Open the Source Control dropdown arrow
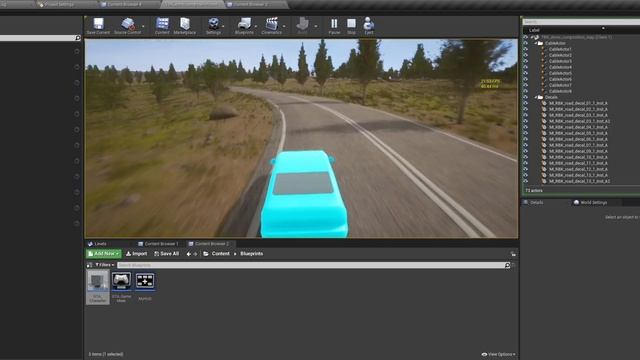Screen dimensions: 640x360 [143, 26]
